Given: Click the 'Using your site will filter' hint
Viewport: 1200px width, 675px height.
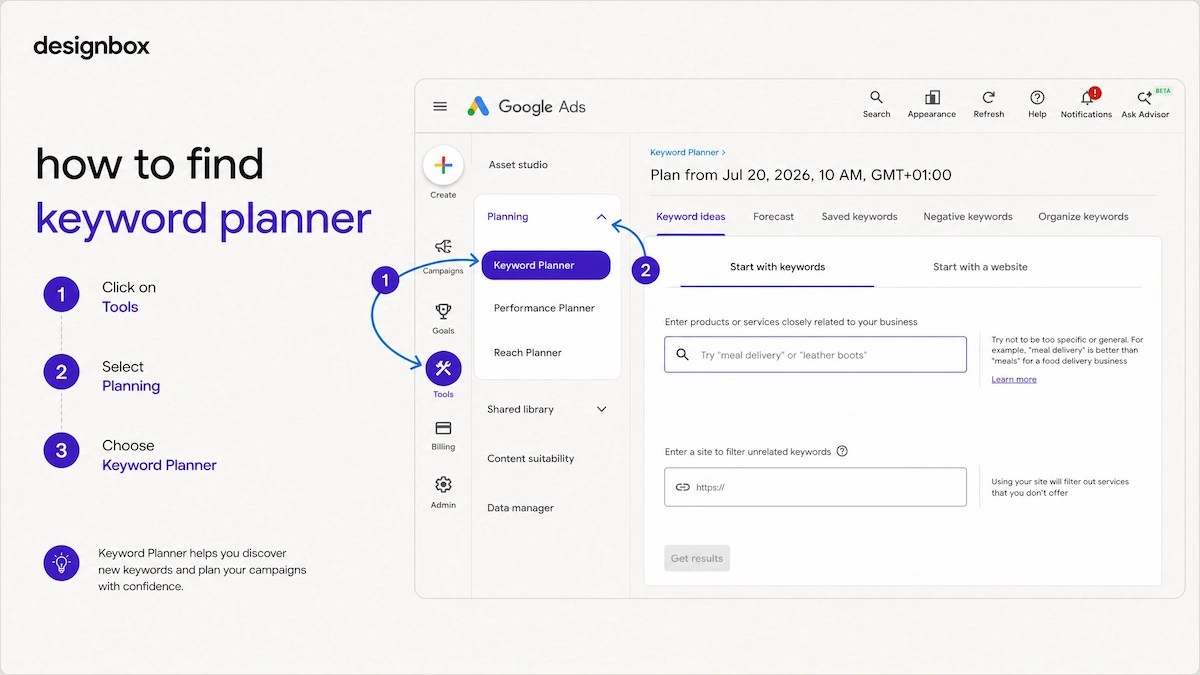Looking at the screenshot, I should tap(1060, 487).
